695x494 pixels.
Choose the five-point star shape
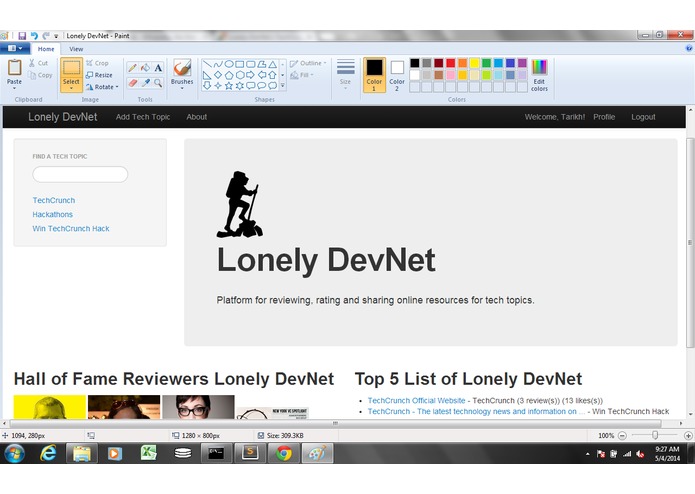click(229, 86)
